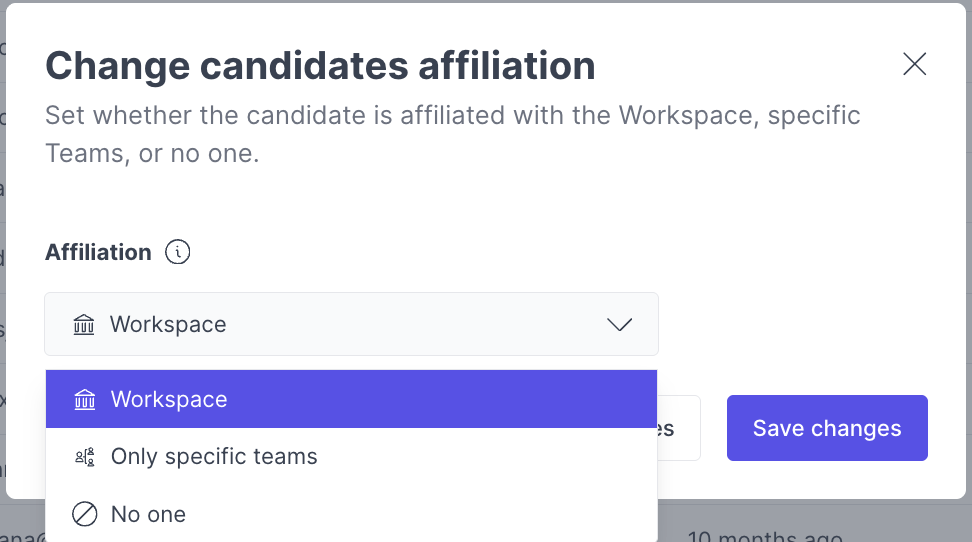Click the Workspace text in the selected field
This screenshot has height=542, width=972.
click(x=168, y=324)
